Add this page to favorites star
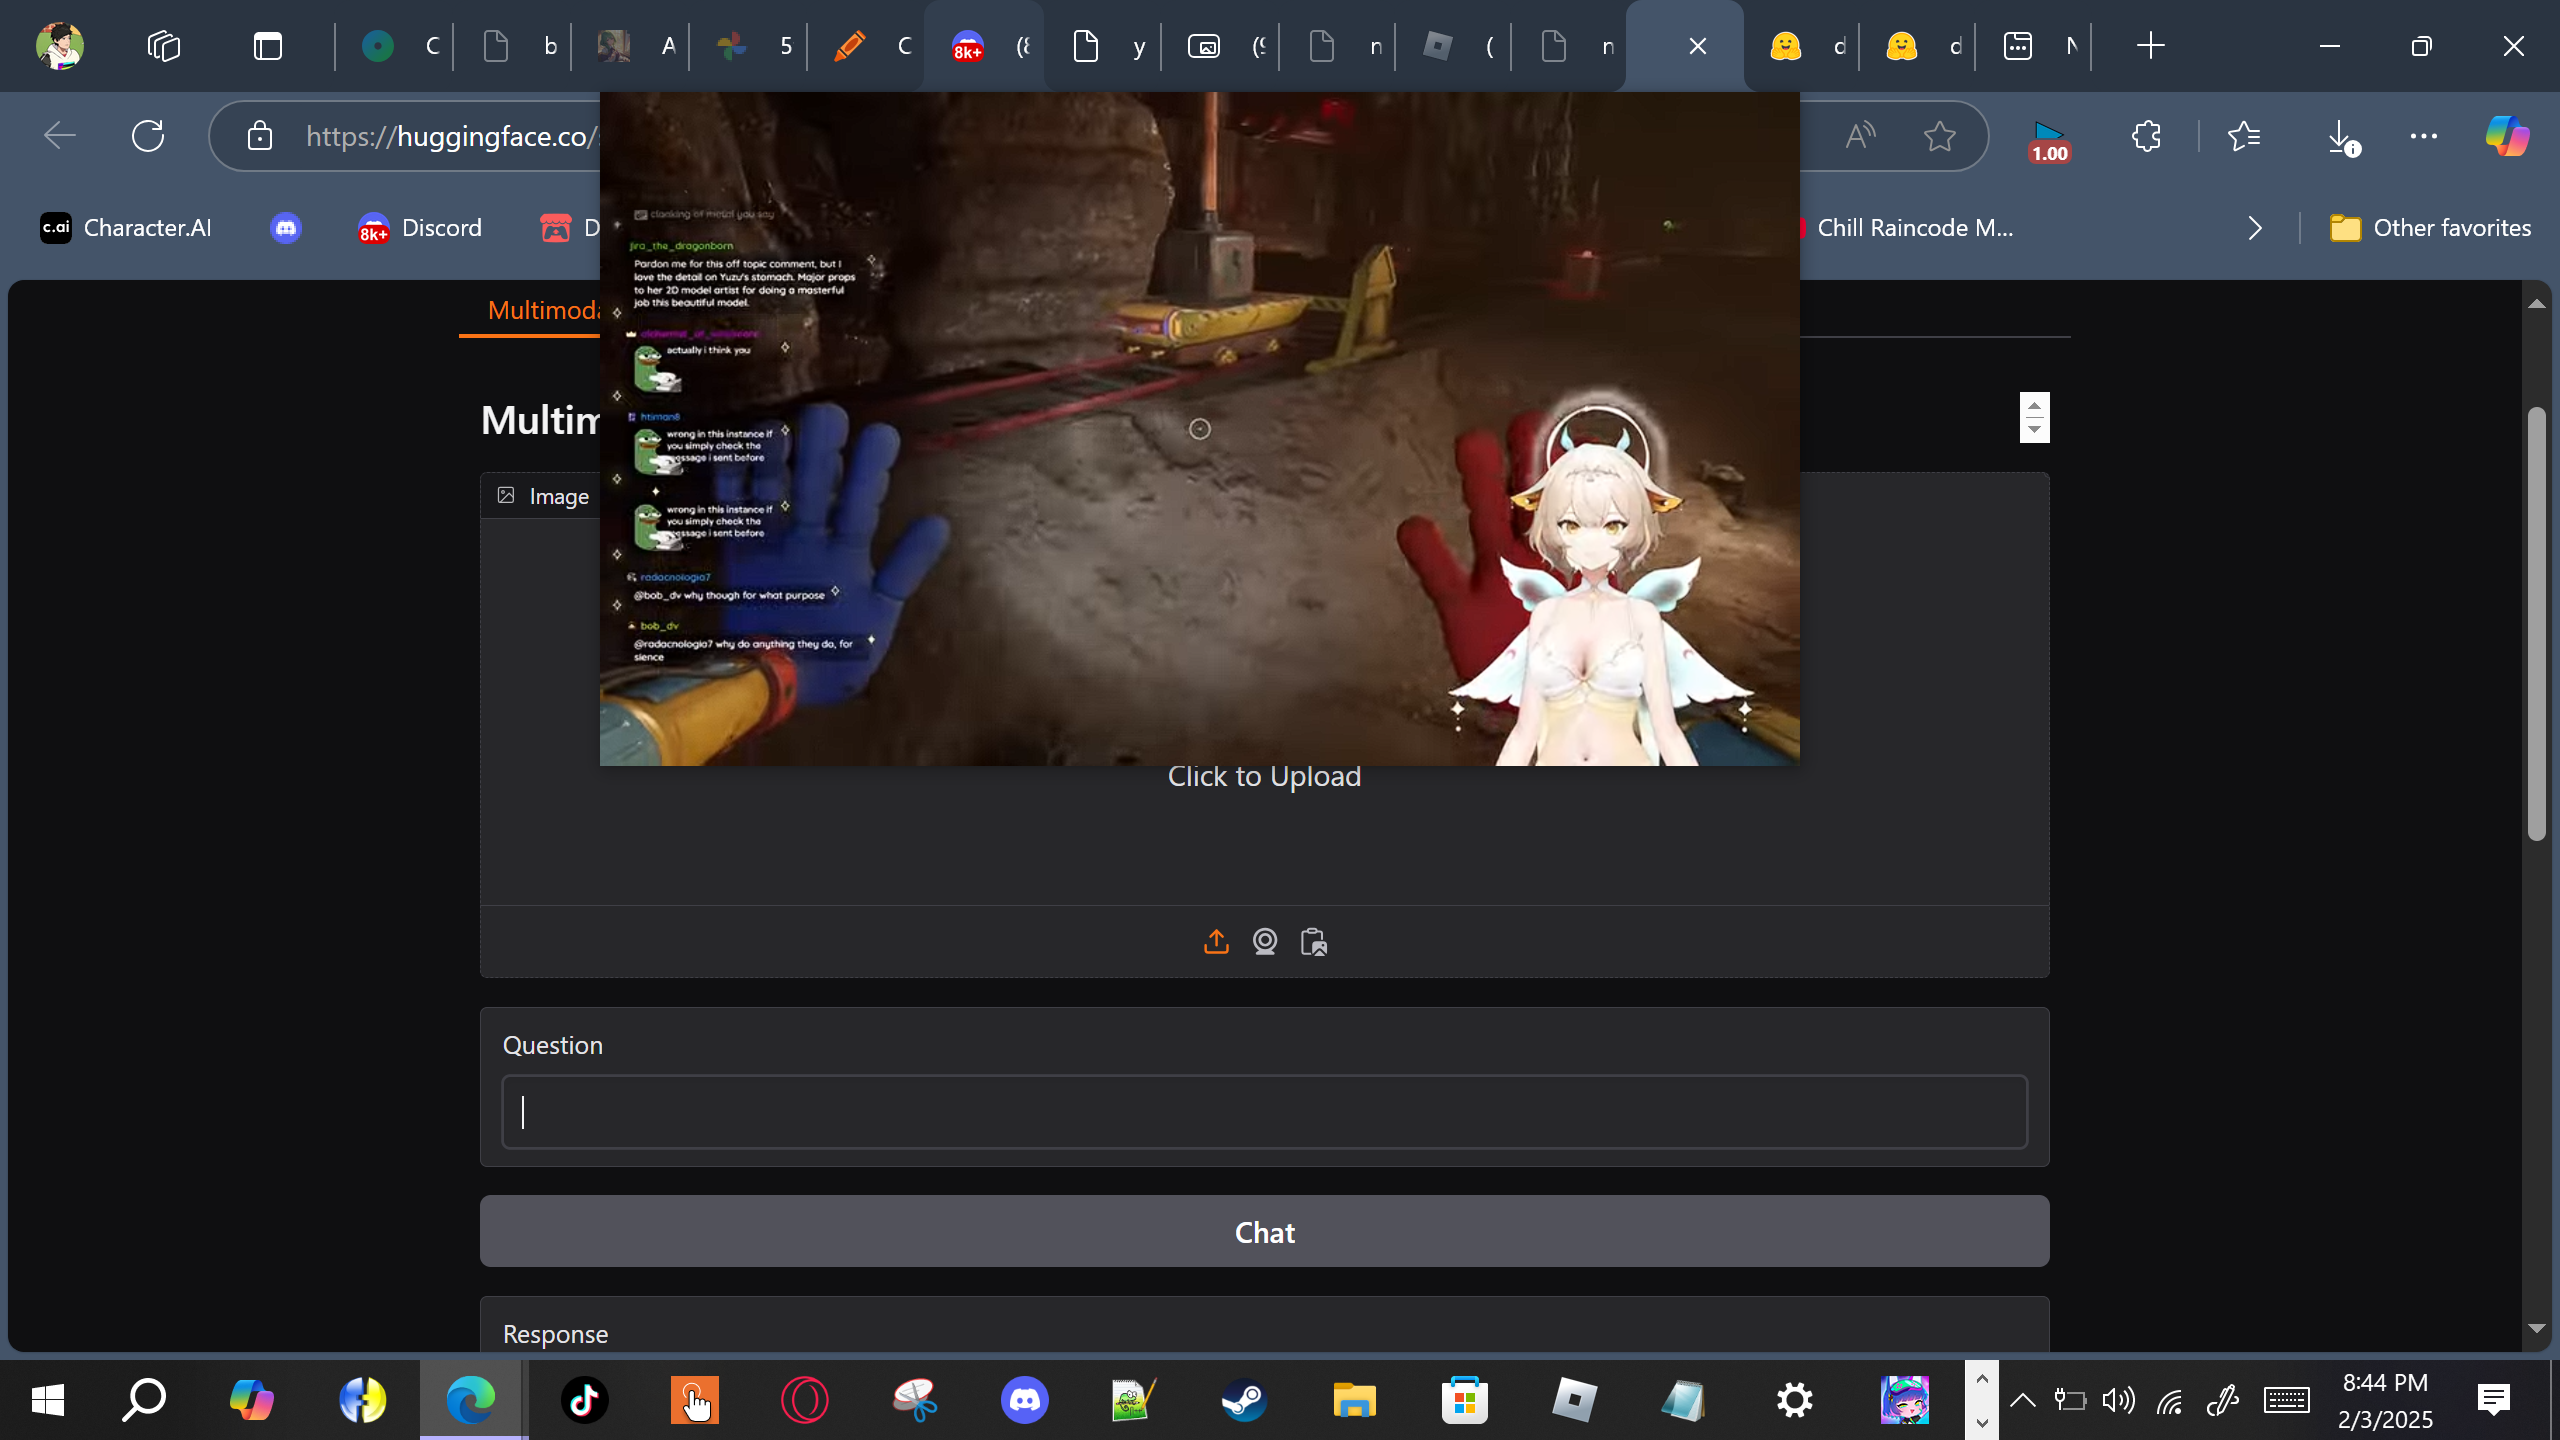The image size is (2560, 1440). click(x=1940, y=136)
